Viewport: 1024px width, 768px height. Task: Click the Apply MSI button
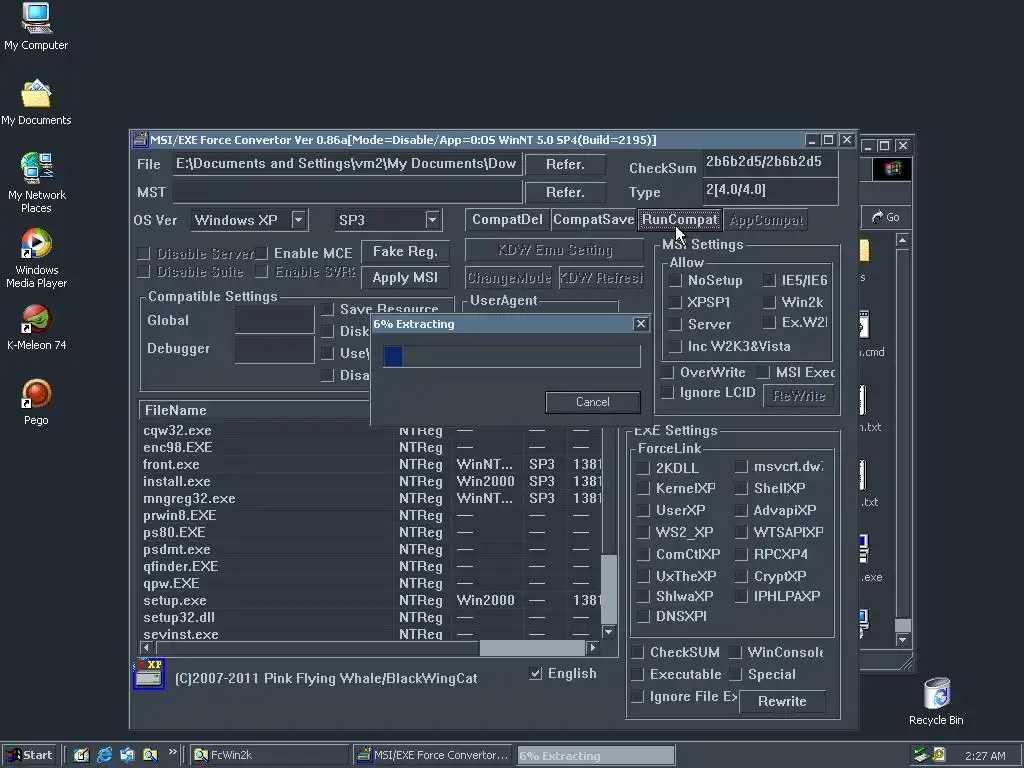pos(405,278)
